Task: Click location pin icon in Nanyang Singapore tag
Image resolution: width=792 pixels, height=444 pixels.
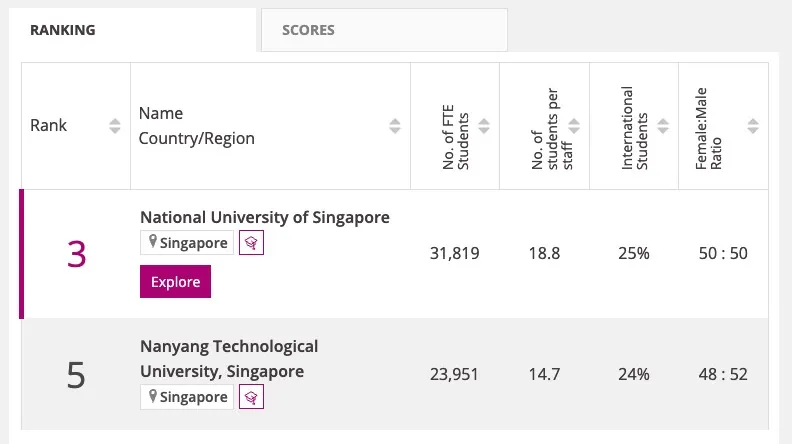Action: (153, 397)
